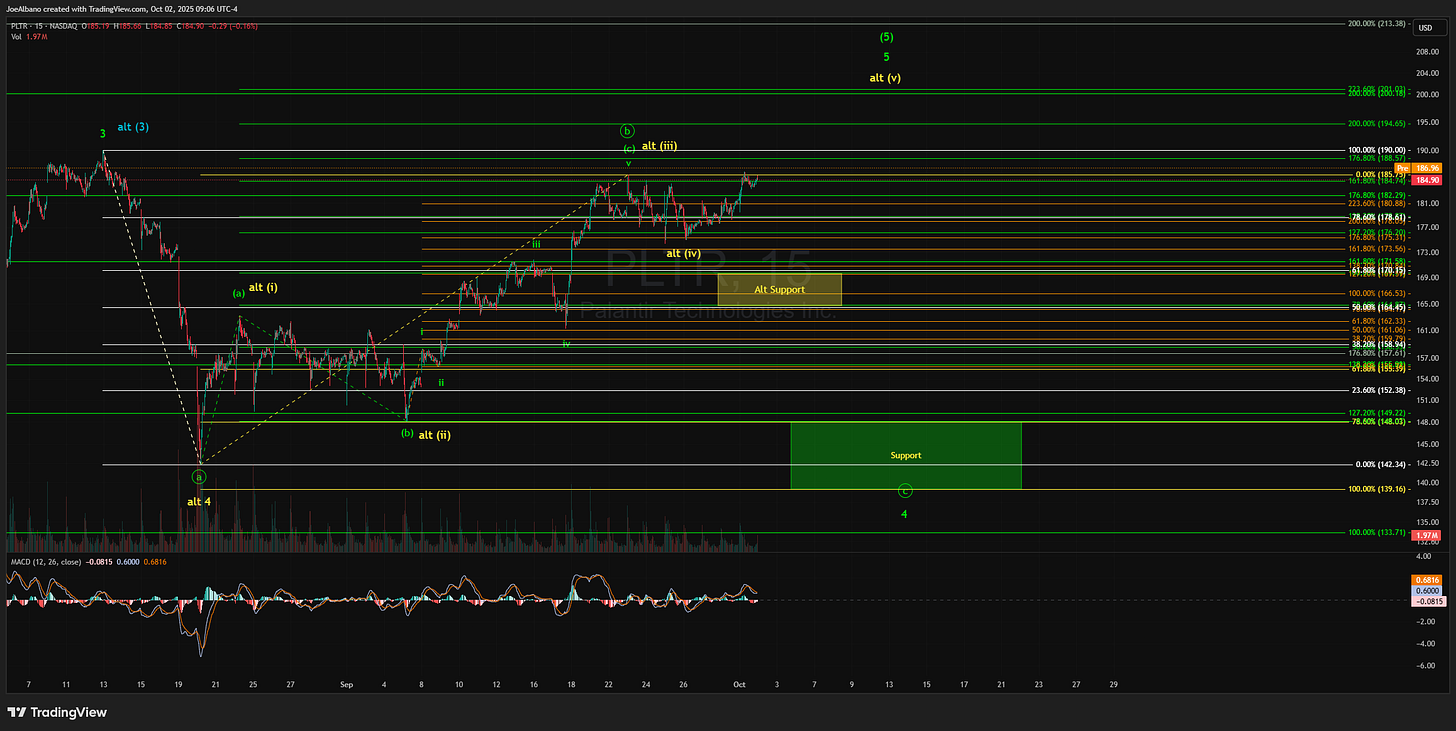The height and width of the screenshot is (731, 1456).
Task: Click the 23.60% (152.38) Fibonacci label
Action: pos(1377,391)
